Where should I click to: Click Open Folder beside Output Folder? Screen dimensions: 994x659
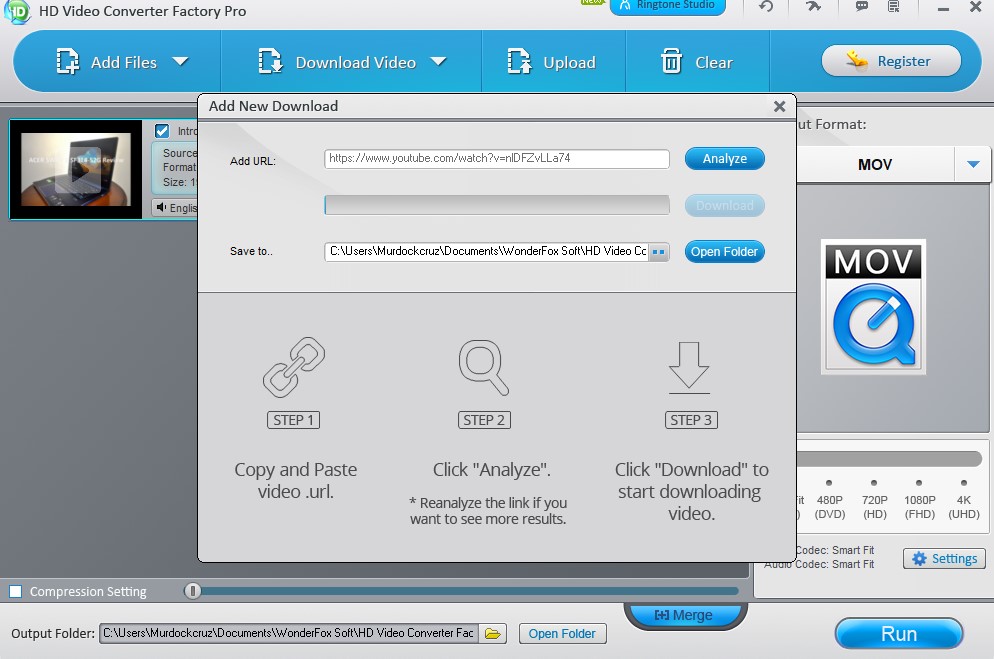point(562,634)
